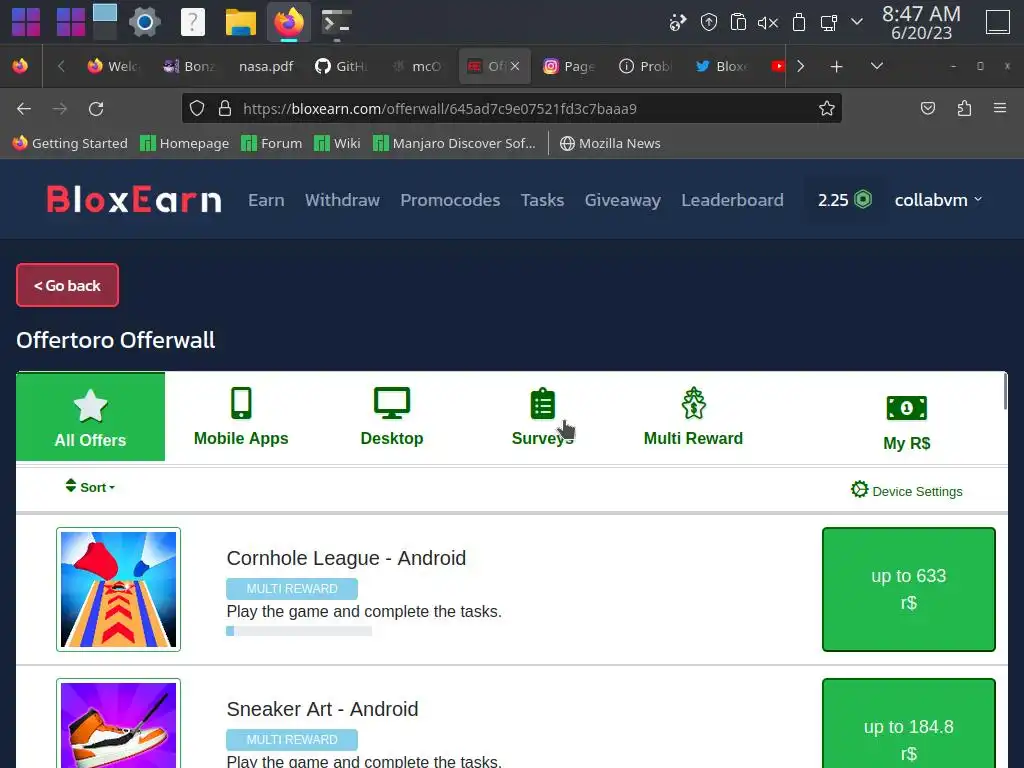The height and width of the screenshot is (768, 1024).
Task: Go to the Withdraw page
Action: tap(342, 200)
